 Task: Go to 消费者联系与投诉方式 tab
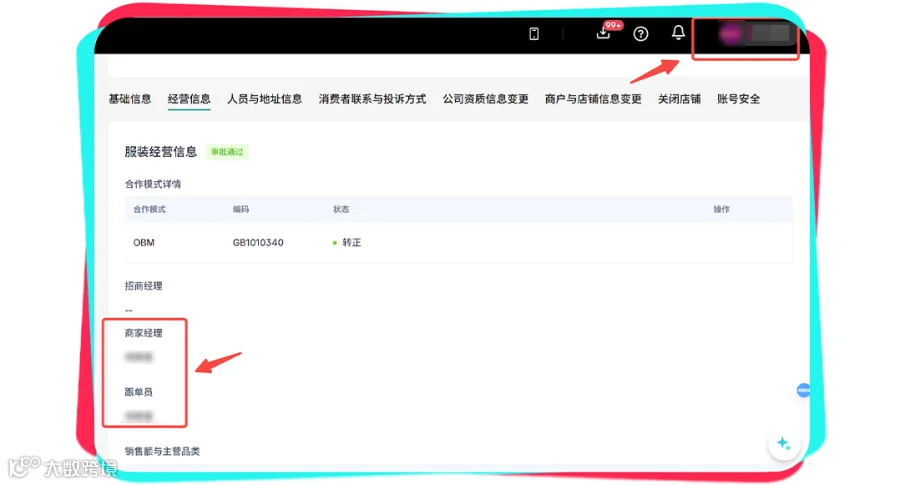[372, 99]
